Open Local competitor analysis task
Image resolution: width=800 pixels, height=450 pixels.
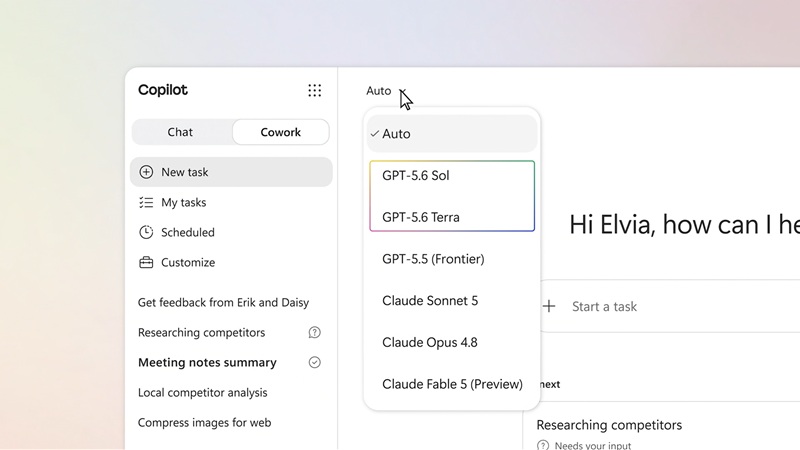tap(203, 392)
